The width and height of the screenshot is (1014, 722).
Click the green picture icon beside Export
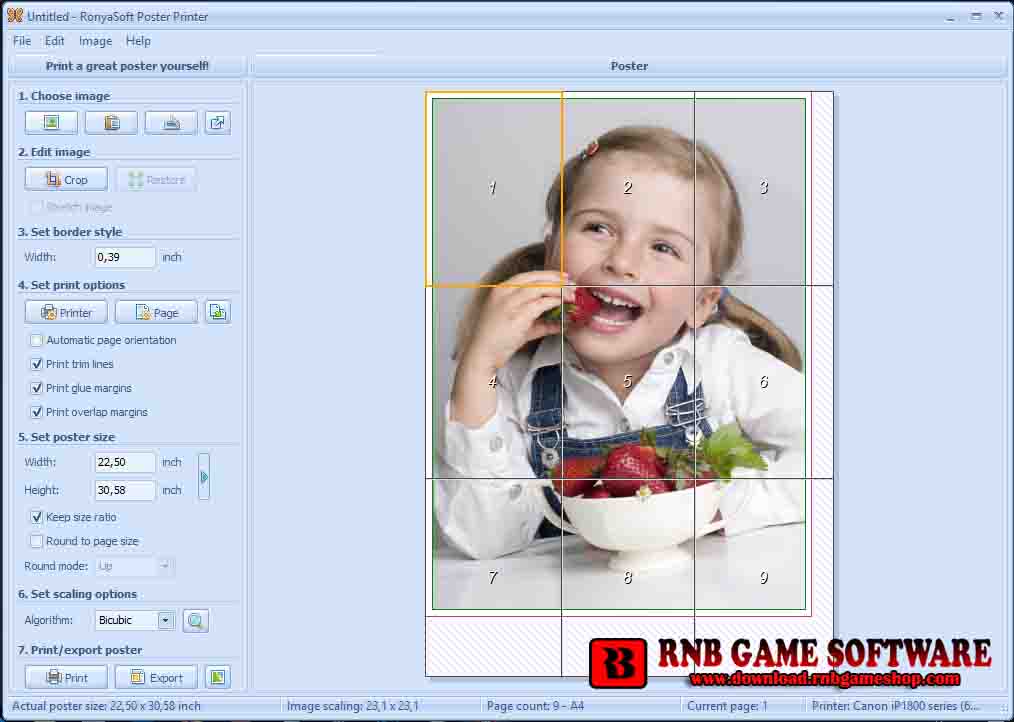tap(218, 677)
